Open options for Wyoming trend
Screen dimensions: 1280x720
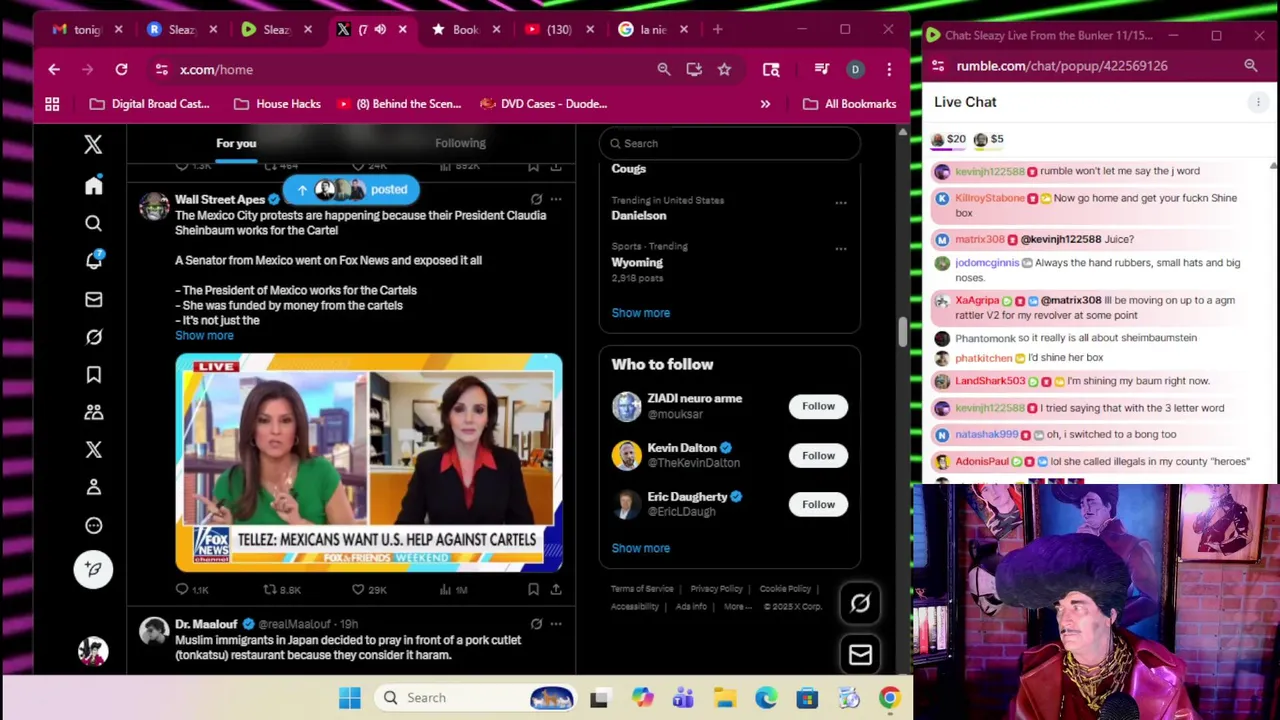(841, 248)
